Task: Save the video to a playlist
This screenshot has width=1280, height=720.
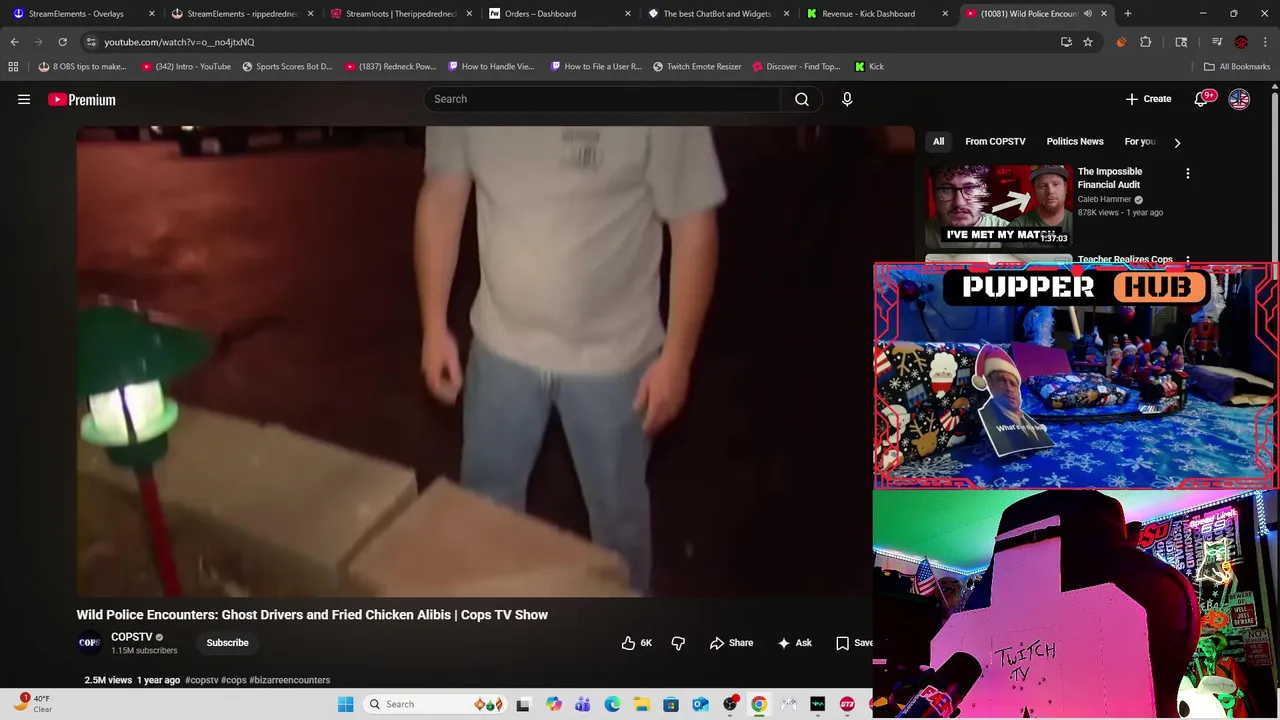Action: pos(853,643)
